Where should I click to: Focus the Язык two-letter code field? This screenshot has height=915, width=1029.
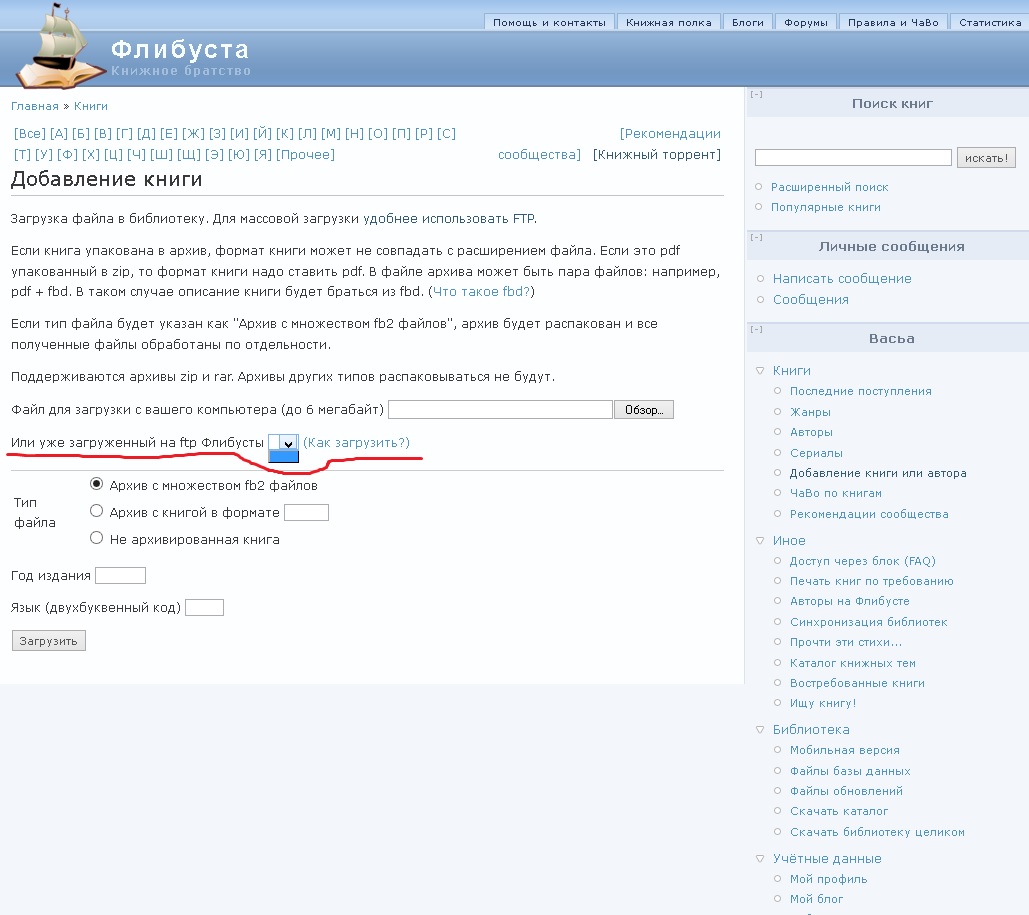pos(204,608)
